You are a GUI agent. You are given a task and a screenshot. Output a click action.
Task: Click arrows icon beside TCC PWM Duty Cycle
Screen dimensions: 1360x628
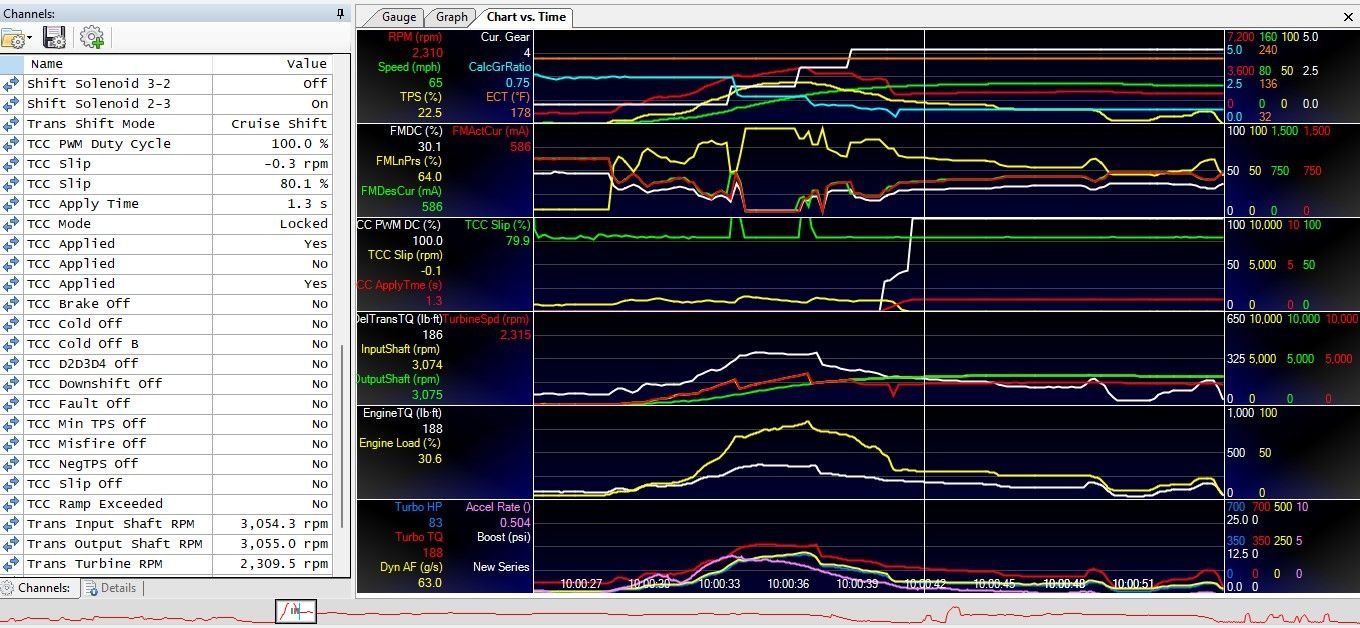click(12, 144)
